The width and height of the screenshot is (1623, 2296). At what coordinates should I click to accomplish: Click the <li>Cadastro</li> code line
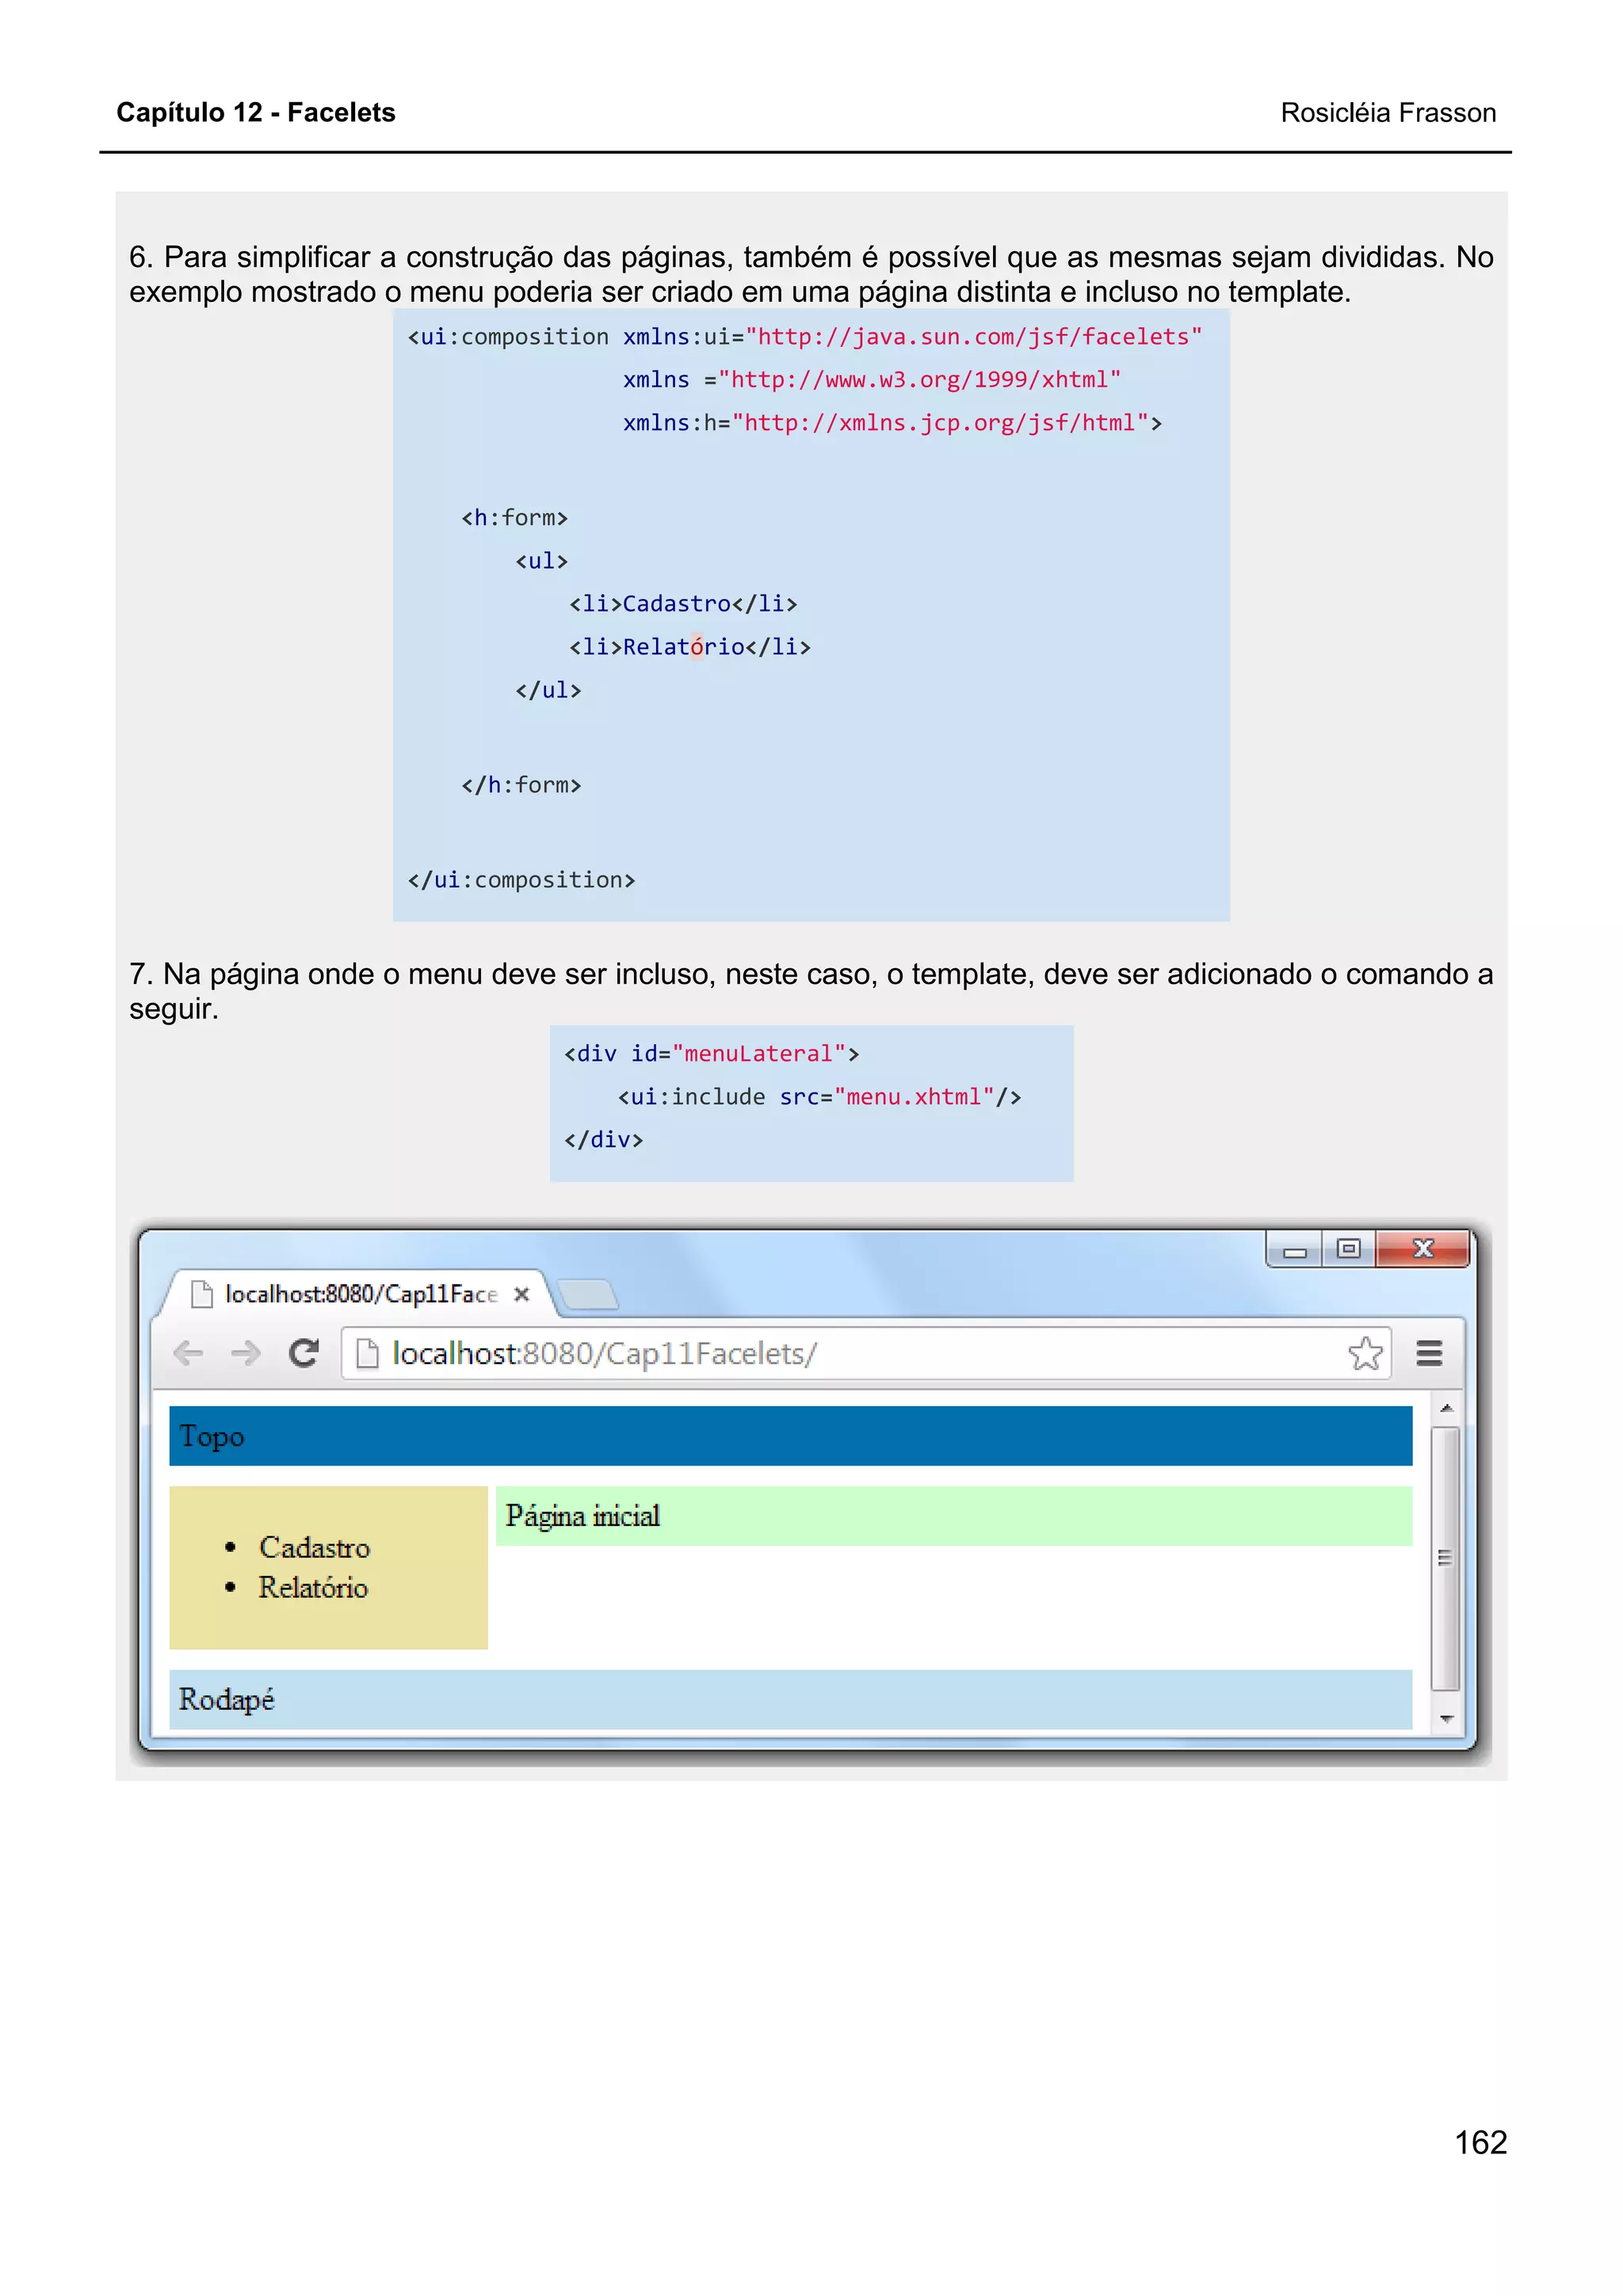683,604
